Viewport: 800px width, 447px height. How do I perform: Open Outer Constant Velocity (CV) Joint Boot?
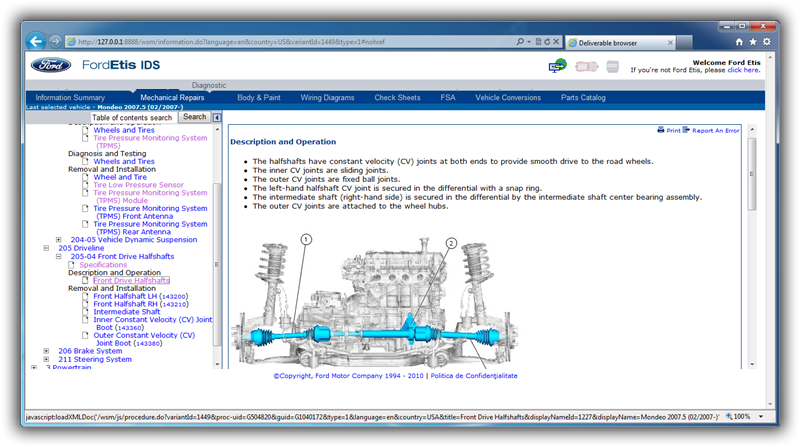(x=144, y=339)
